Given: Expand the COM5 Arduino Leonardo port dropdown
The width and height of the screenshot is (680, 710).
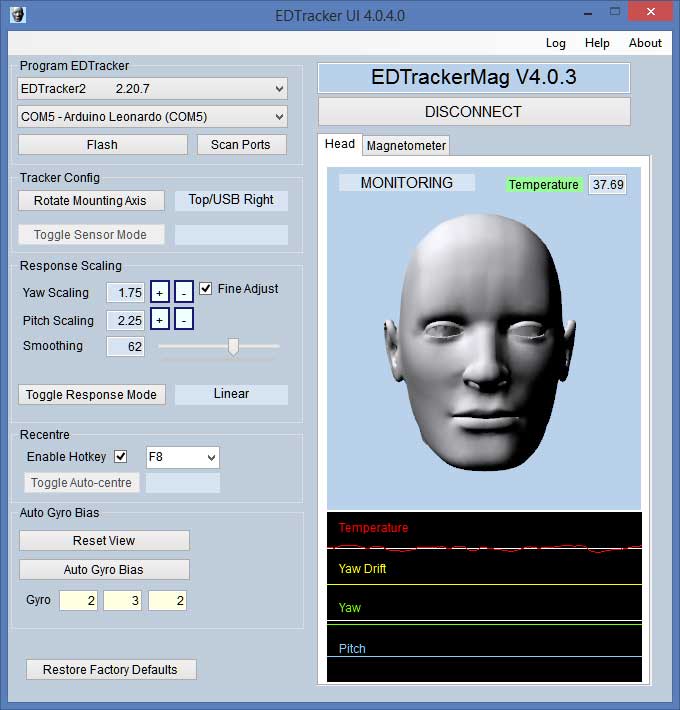Looking at the screenshot, I should (x=152, y=117).
